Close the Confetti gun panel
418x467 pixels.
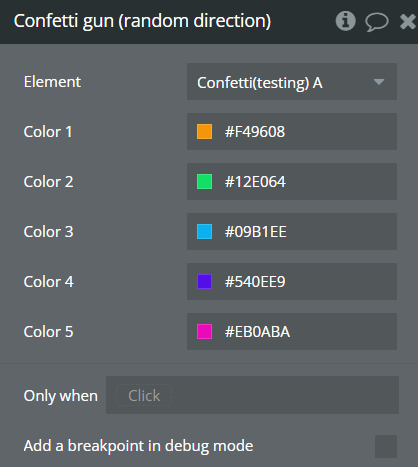[408, 22]
